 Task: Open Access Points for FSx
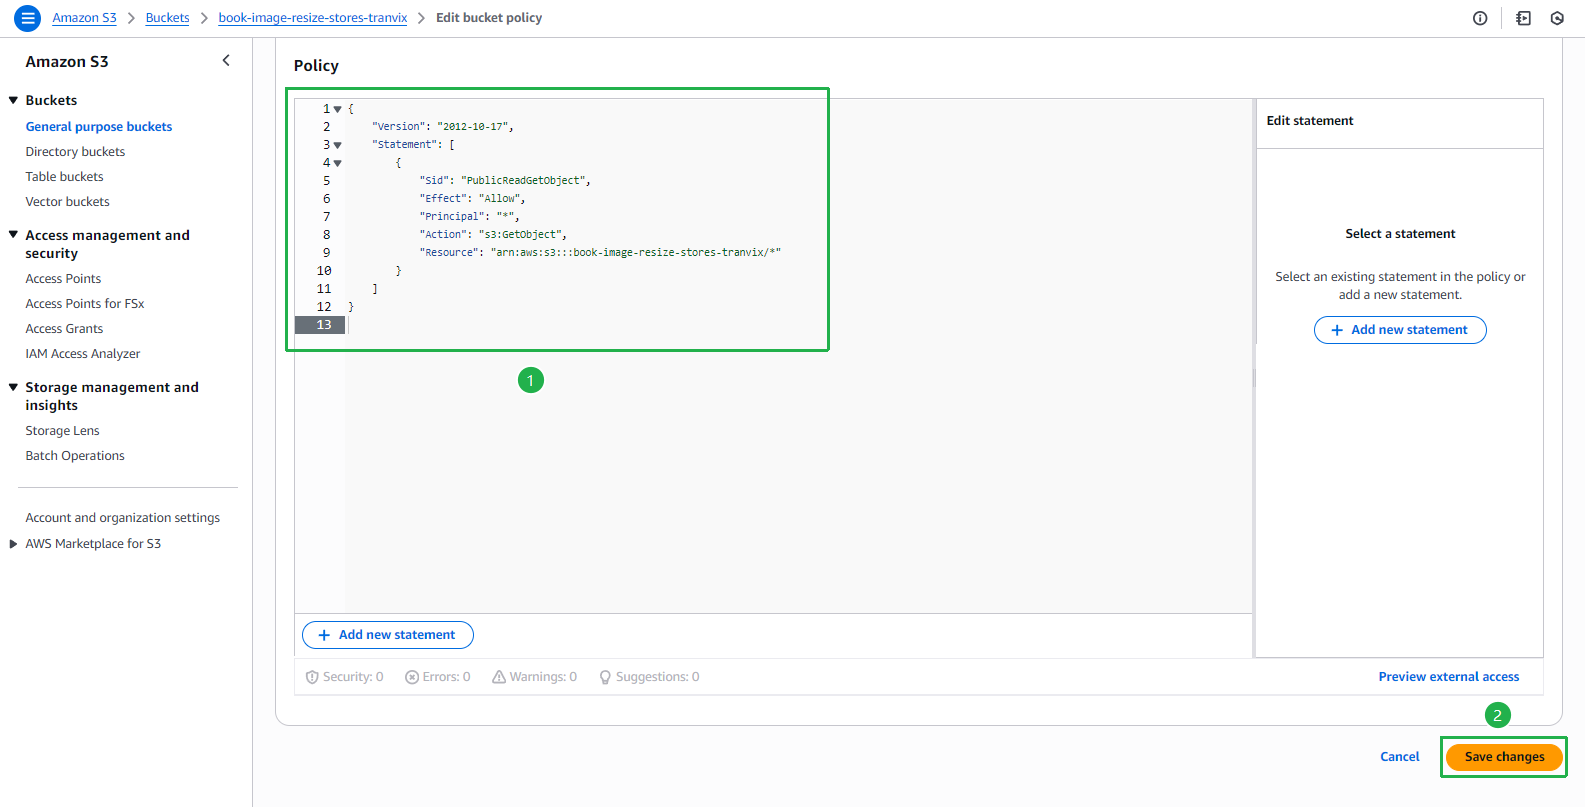coord(85,304)
